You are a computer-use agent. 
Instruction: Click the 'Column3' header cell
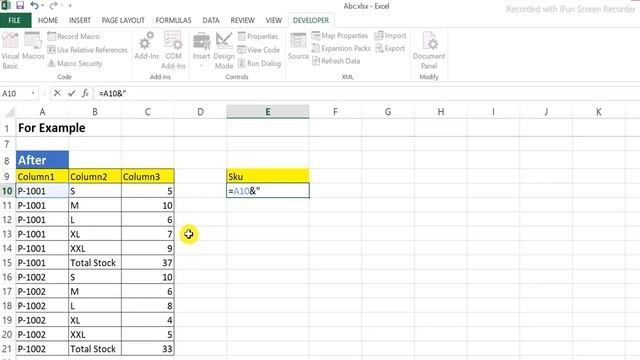(x=148, y=176)
